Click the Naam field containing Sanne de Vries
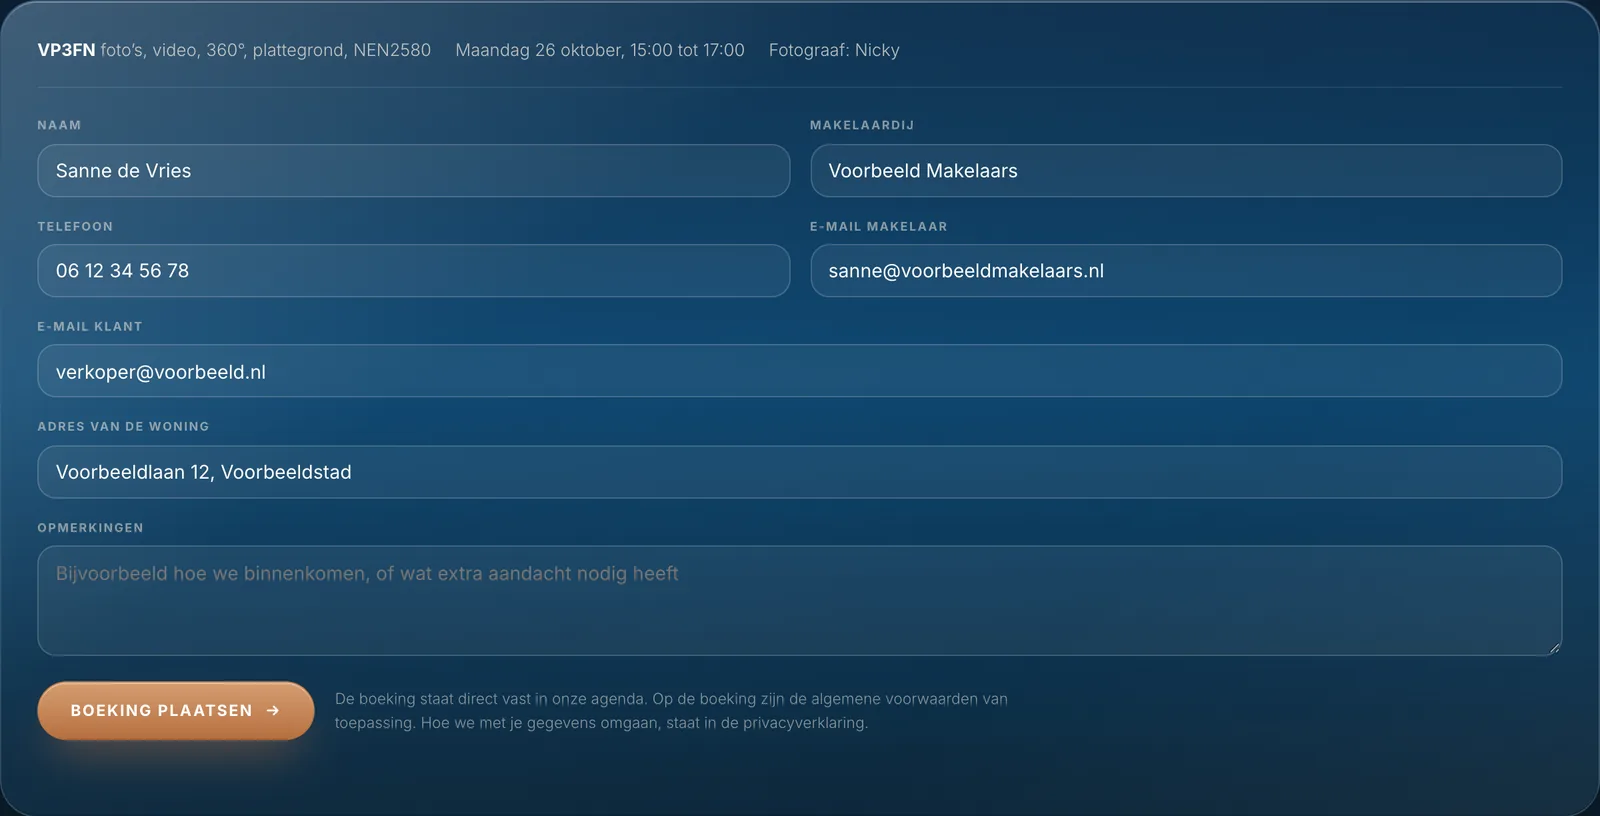Screen dimensions: 1600x816 (413, 171)
